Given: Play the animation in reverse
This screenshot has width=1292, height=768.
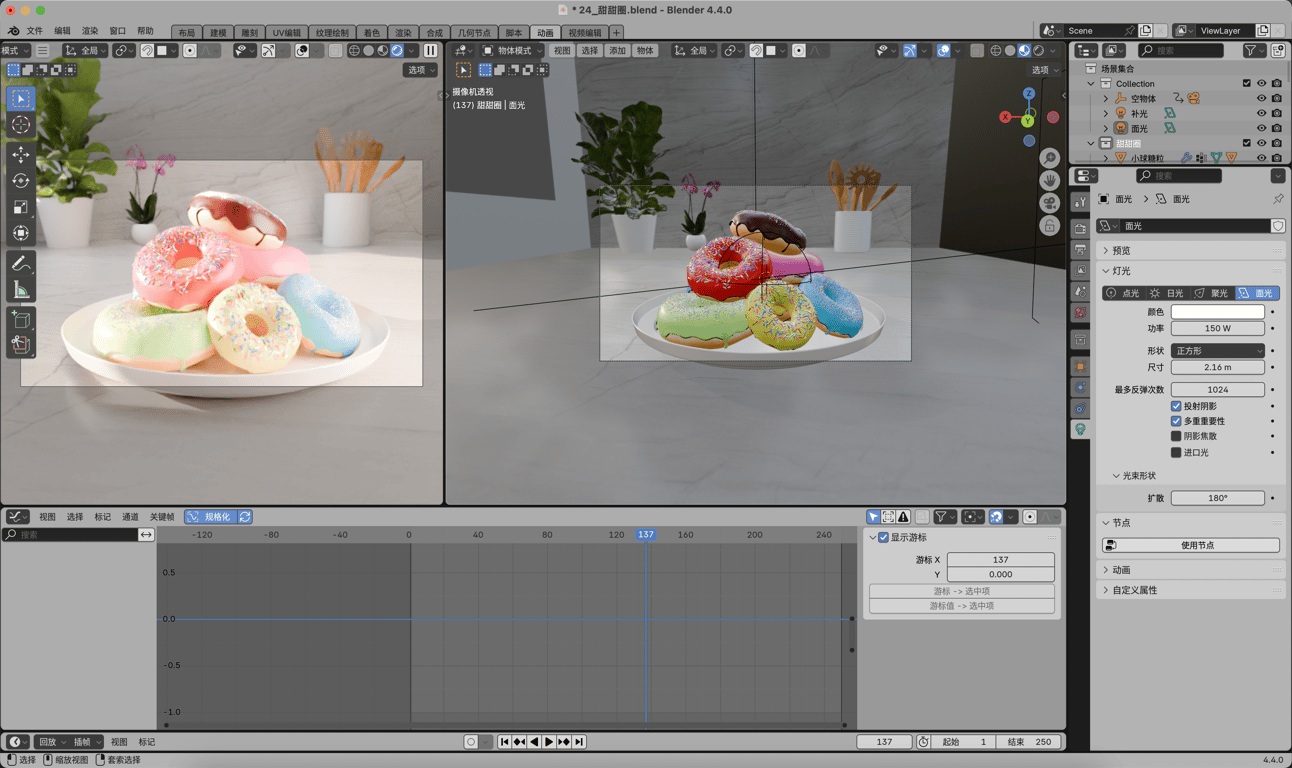Looking at the screenshot, I should click(x=534, y=742).
